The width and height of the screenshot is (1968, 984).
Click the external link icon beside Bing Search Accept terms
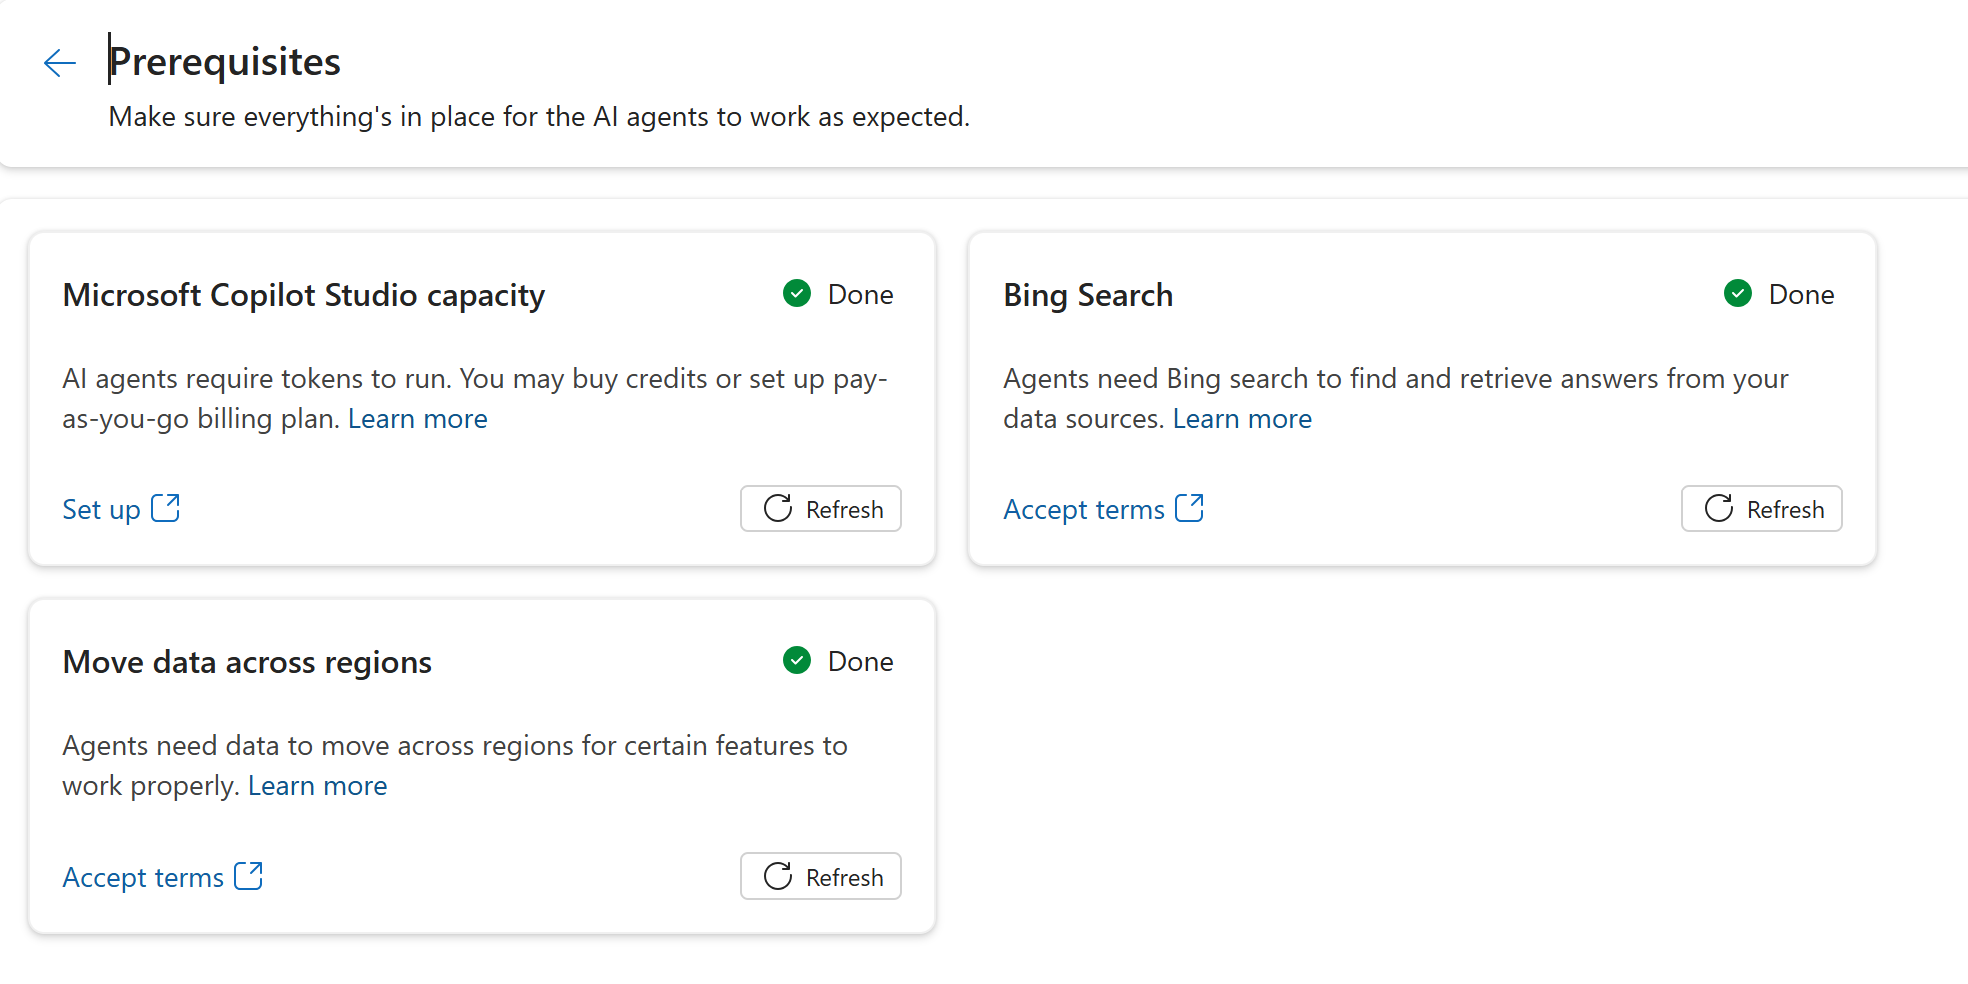(1189, 508)
